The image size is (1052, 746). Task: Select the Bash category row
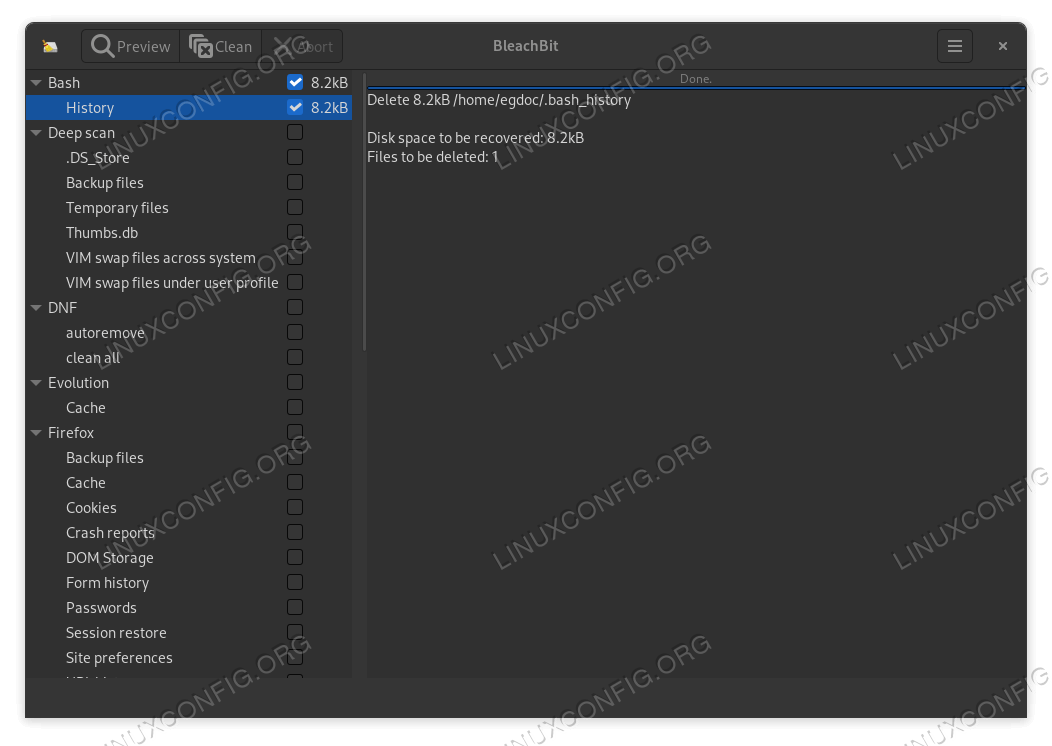189,83
